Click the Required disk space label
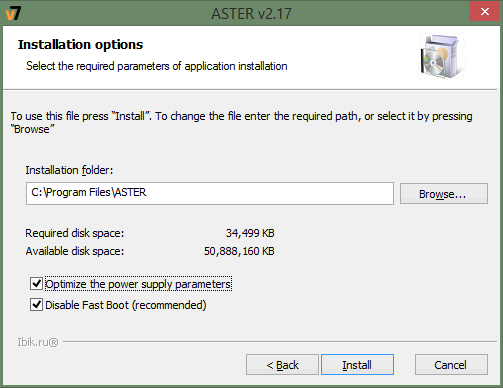The height and width of the screenshot is (388, 503). point(75,233)
